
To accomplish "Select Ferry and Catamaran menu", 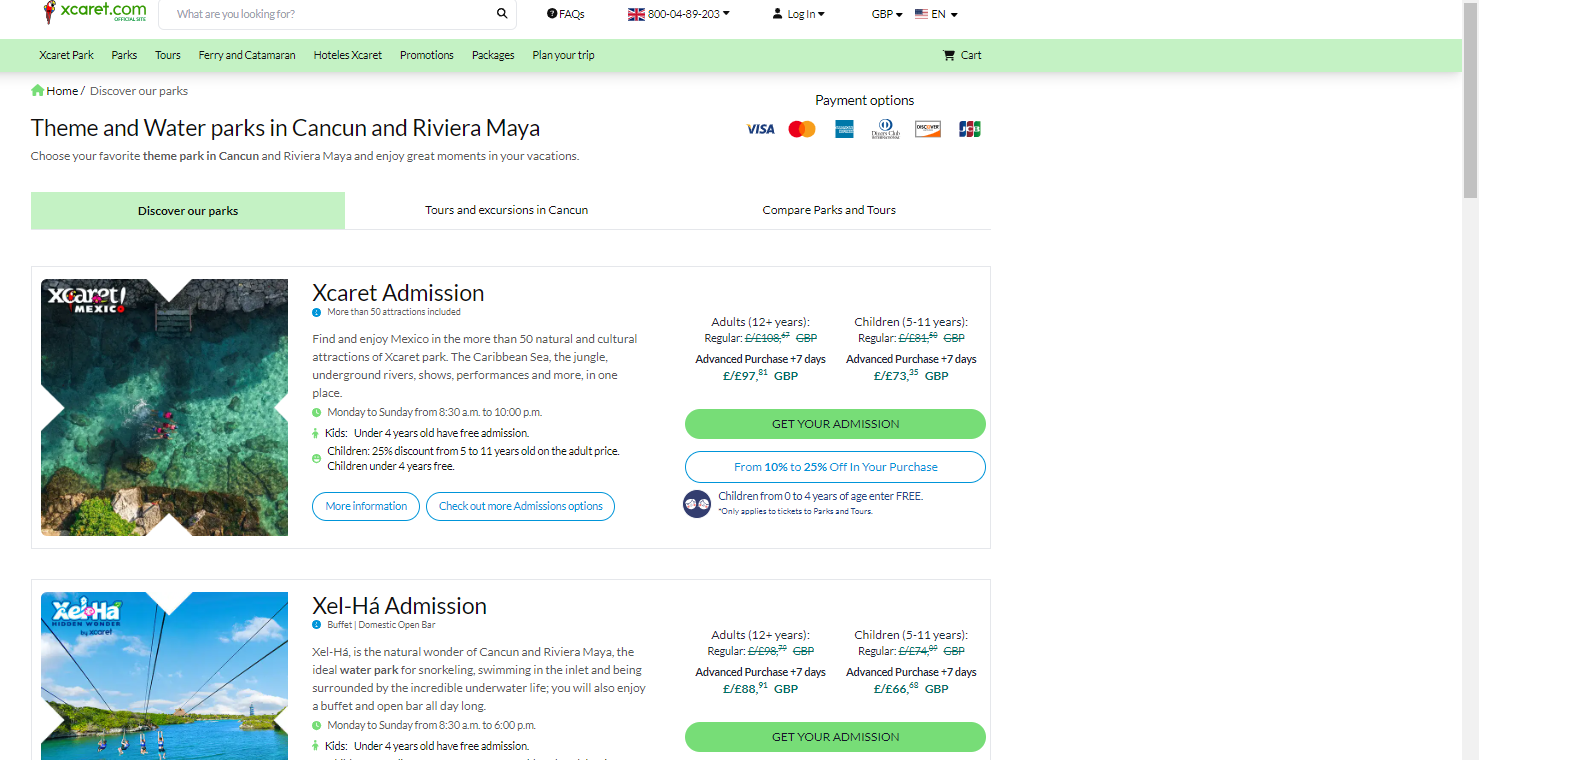I will click(x=247, y=56).
